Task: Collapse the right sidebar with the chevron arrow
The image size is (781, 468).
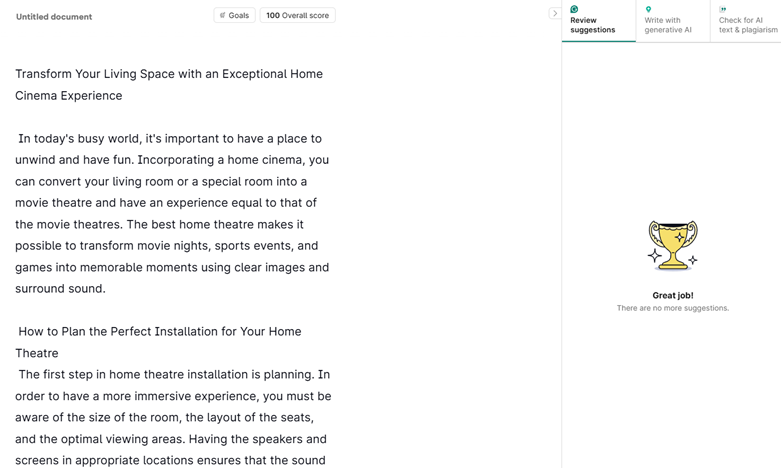Action: (555, 14)
